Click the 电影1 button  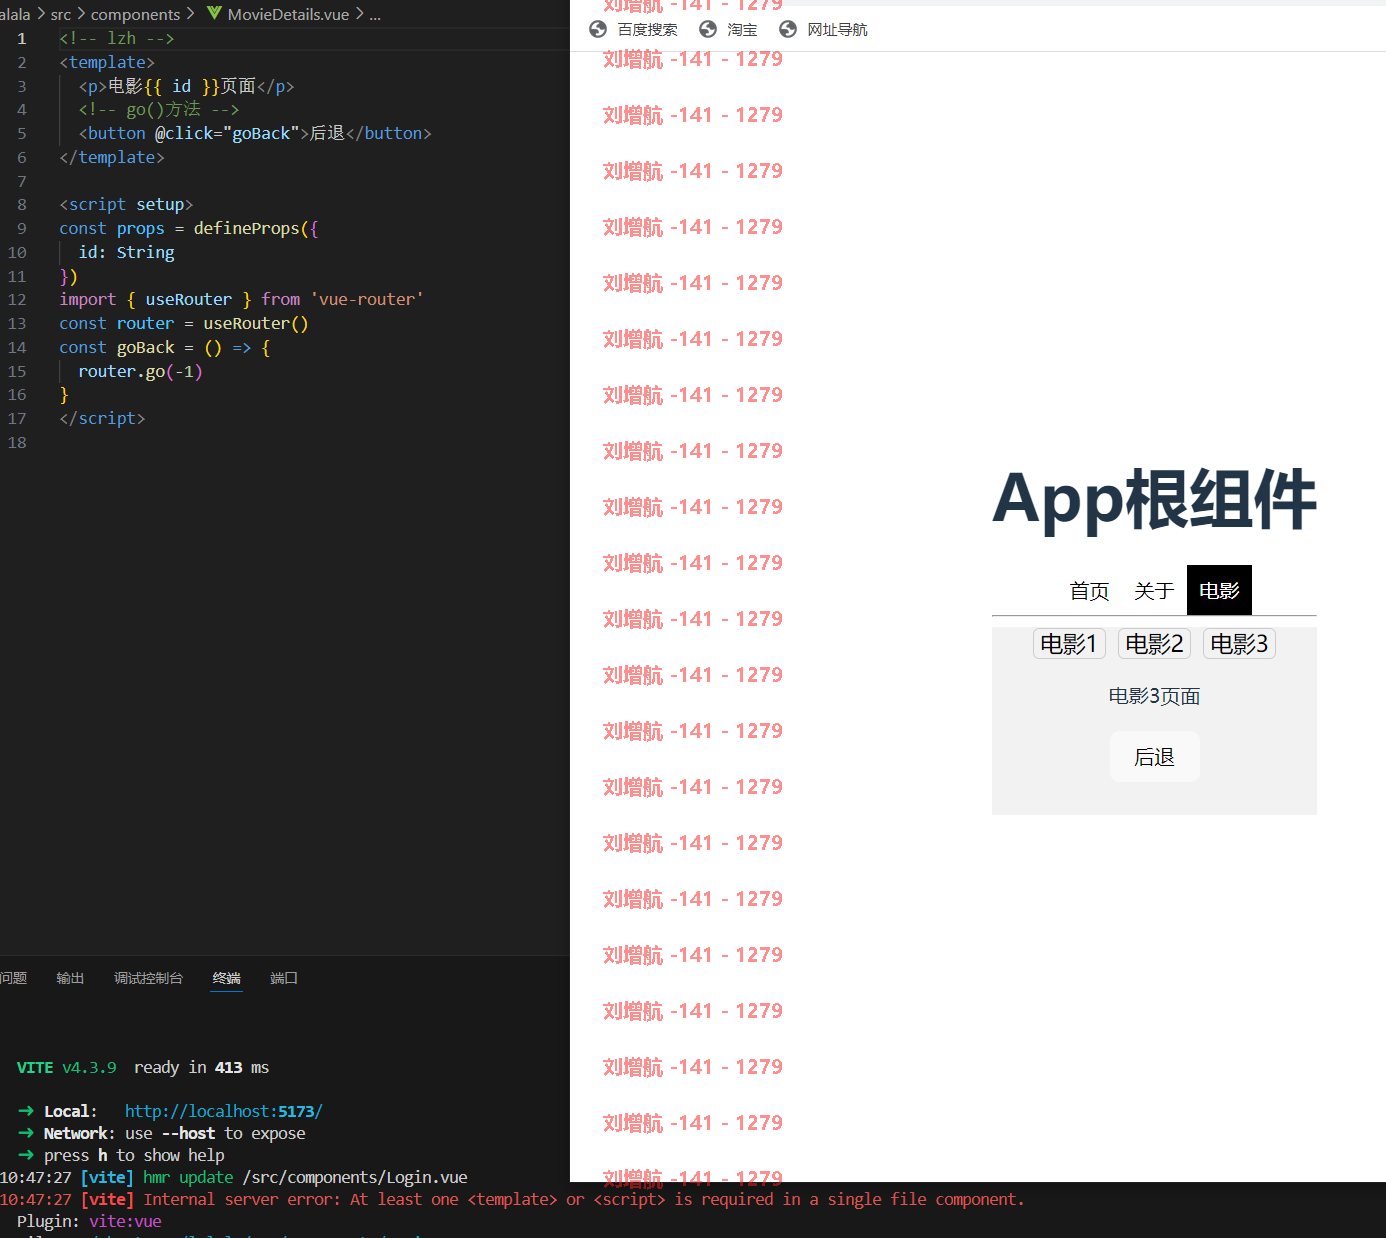(1069, 644)
